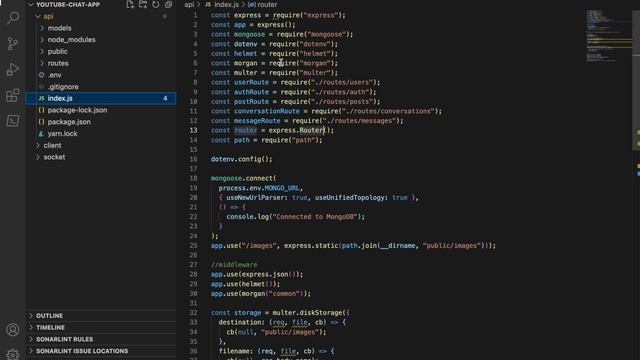Image resolution: width=640 pixels, height=360 pixels.
Task: Click line number 25 in gutter
Action: pyautogui.click(x=193, y=246)
